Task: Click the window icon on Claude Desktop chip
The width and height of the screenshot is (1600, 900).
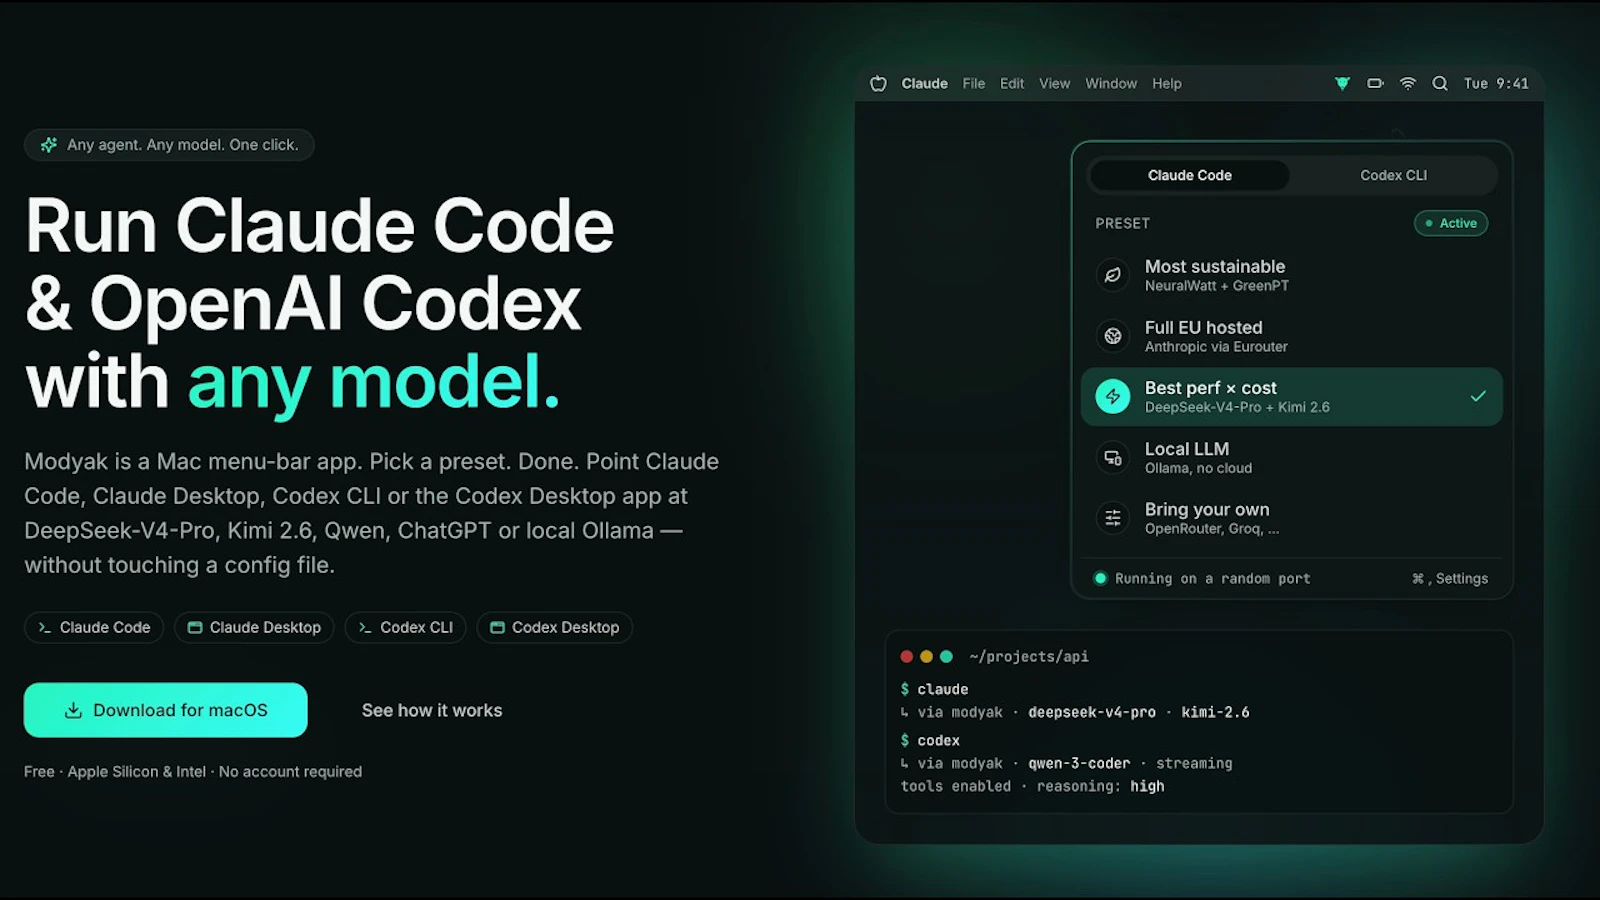Action: pos(195,628)
